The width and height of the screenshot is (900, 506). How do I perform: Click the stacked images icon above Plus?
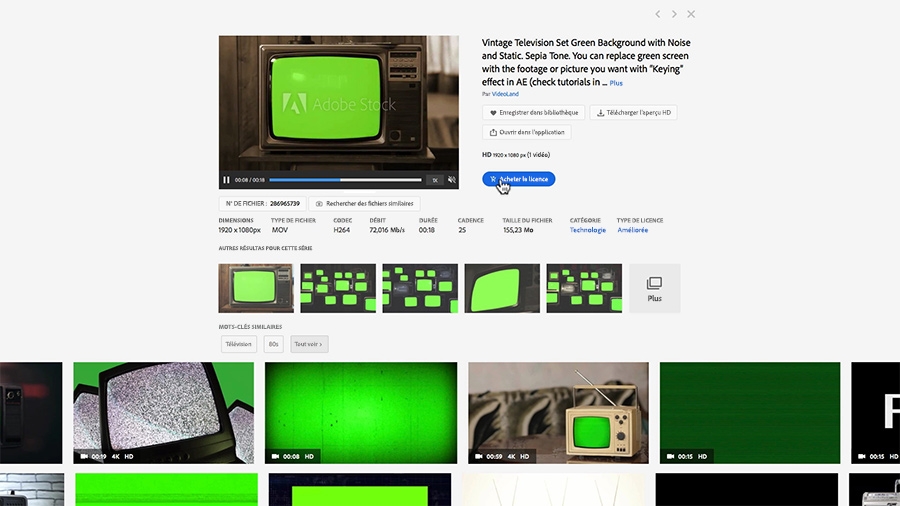pyautogui.click(x=654, y=283)
